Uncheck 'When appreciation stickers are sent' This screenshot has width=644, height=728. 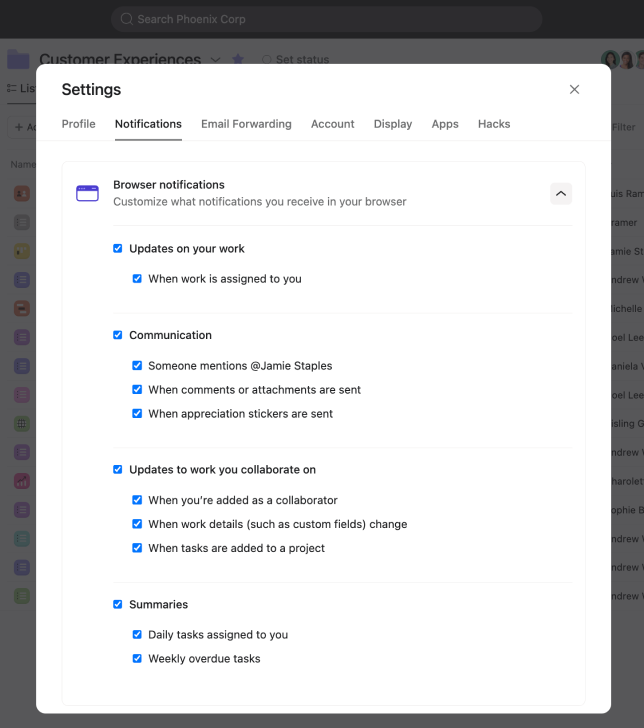(137, 414)
